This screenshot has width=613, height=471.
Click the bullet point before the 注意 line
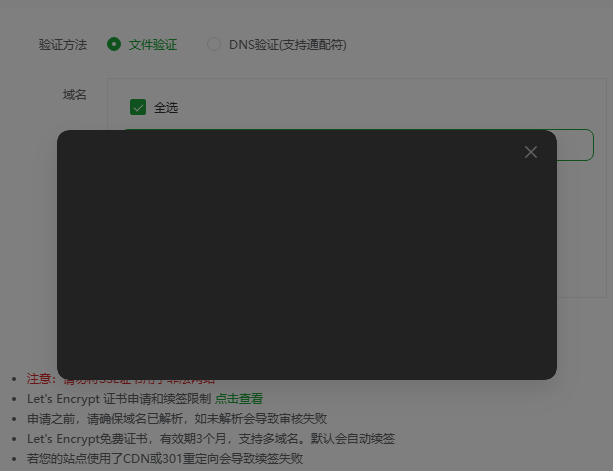13,380
